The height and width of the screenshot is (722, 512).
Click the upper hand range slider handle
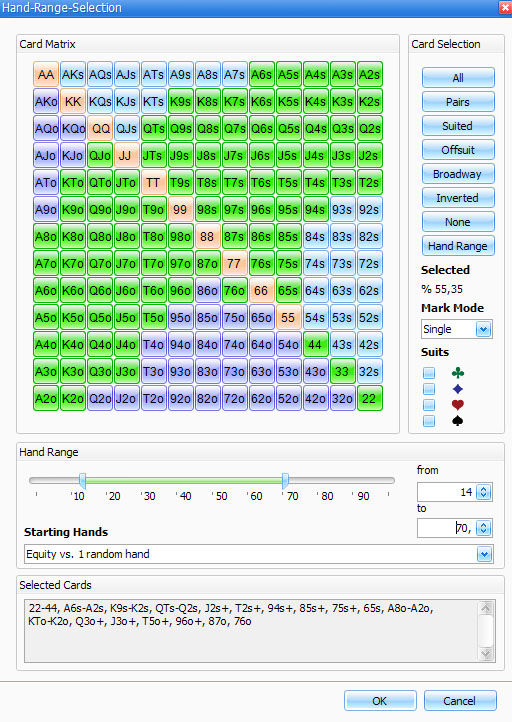coord(285,481)
